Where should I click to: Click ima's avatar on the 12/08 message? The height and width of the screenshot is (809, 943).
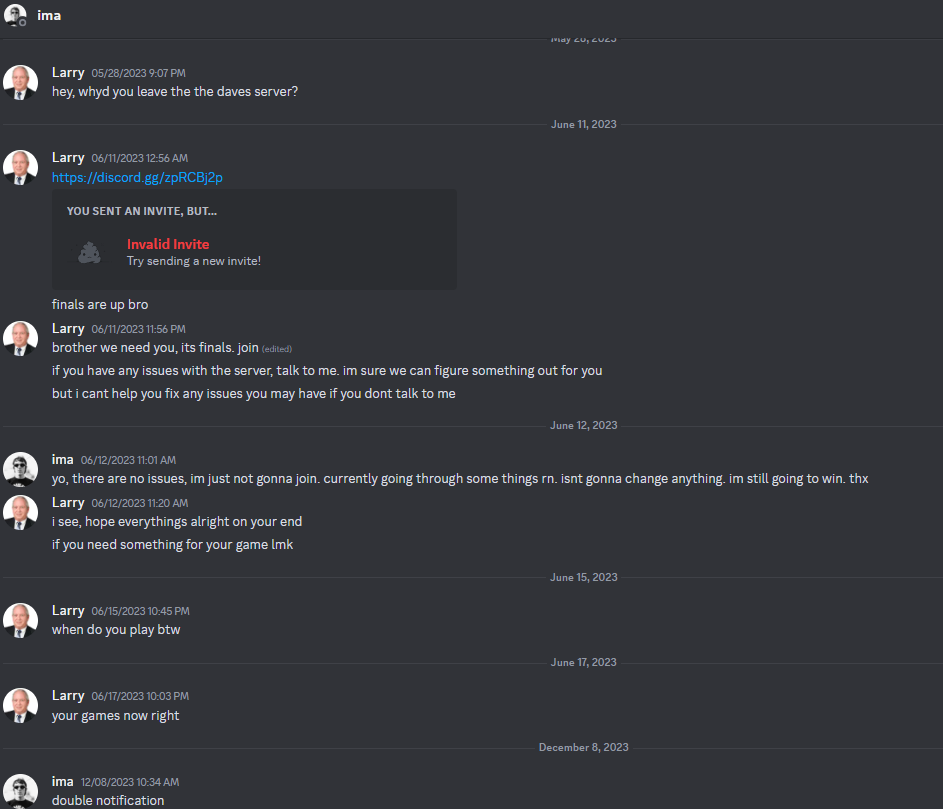(x=21, y=790)
